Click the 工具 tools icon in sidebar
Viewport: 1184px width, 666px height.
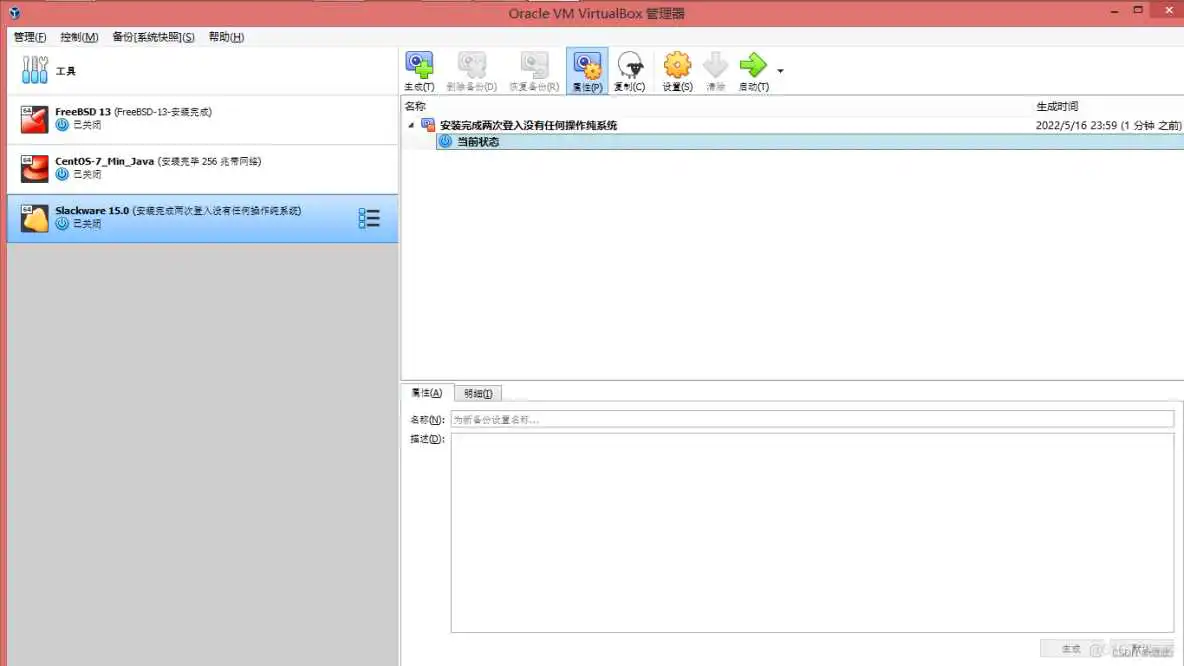pos(35,70)
